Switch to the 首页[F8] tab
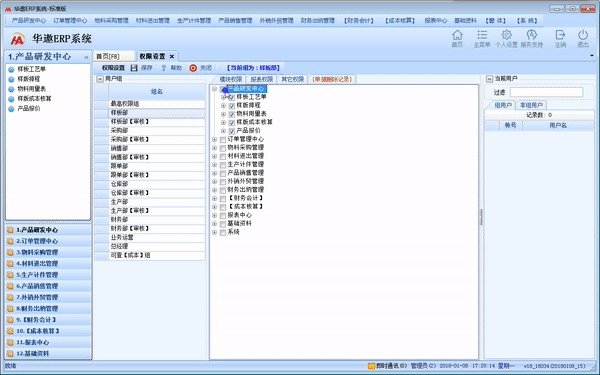 pyautogui.click(x=113, y=57)
